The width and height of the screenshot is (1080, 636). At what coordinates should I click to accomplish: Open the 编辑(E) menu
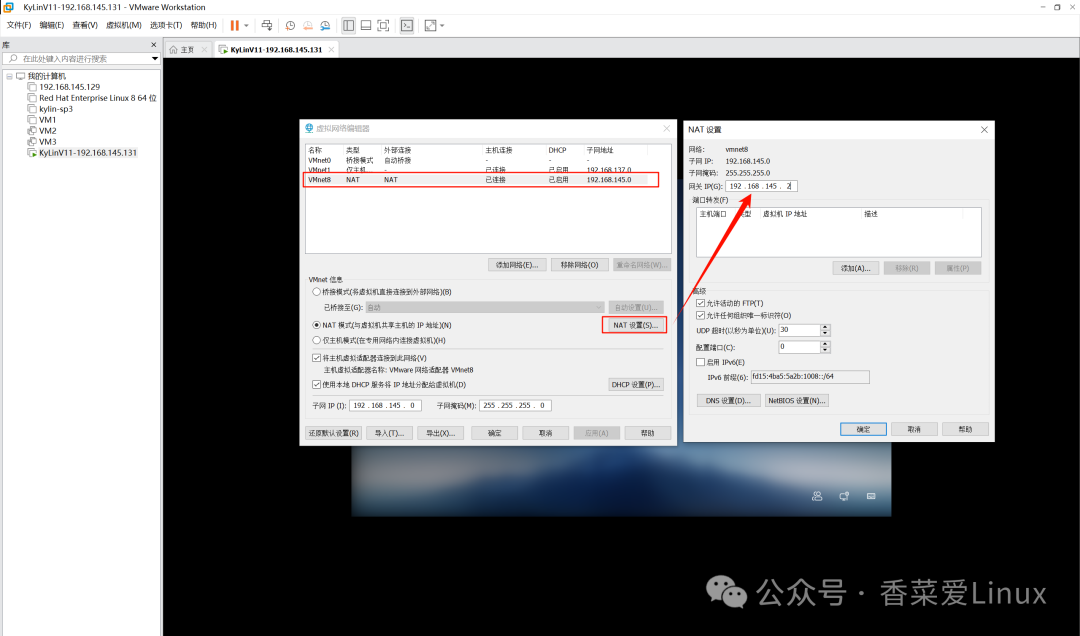(52, 25)
